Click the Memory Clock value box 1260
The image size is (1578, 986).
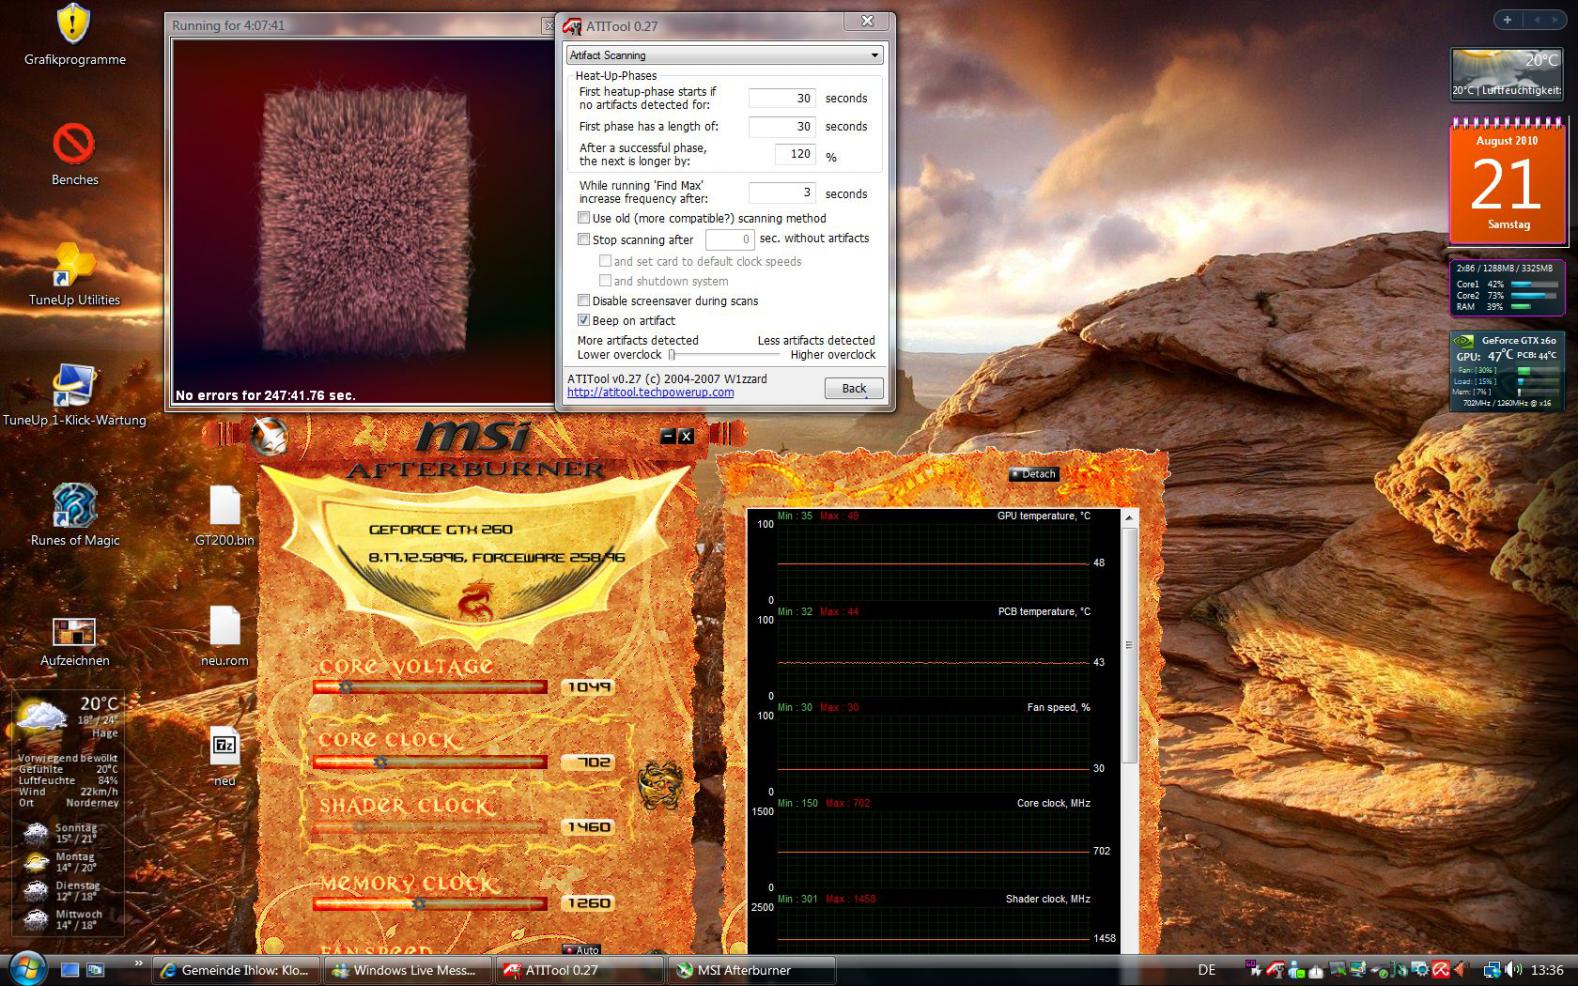tap(588, 903)
